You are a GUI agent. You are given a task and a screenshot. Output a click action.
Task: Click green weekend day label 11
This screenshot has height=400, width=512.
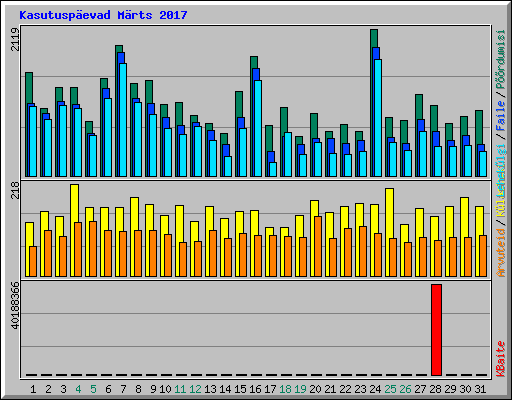pos(180,389)
